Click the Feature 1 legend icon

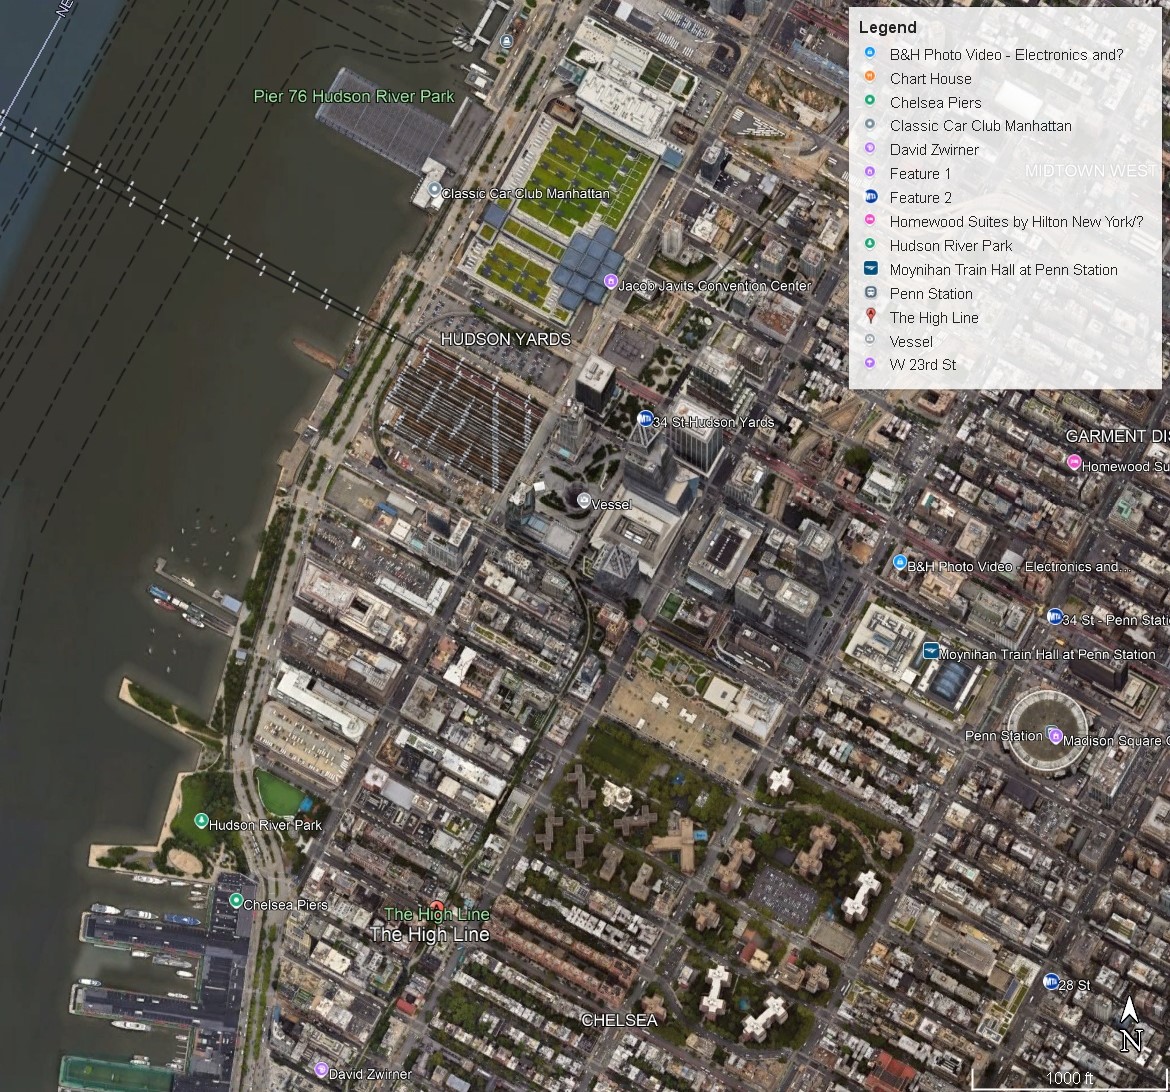coord(870,172)
